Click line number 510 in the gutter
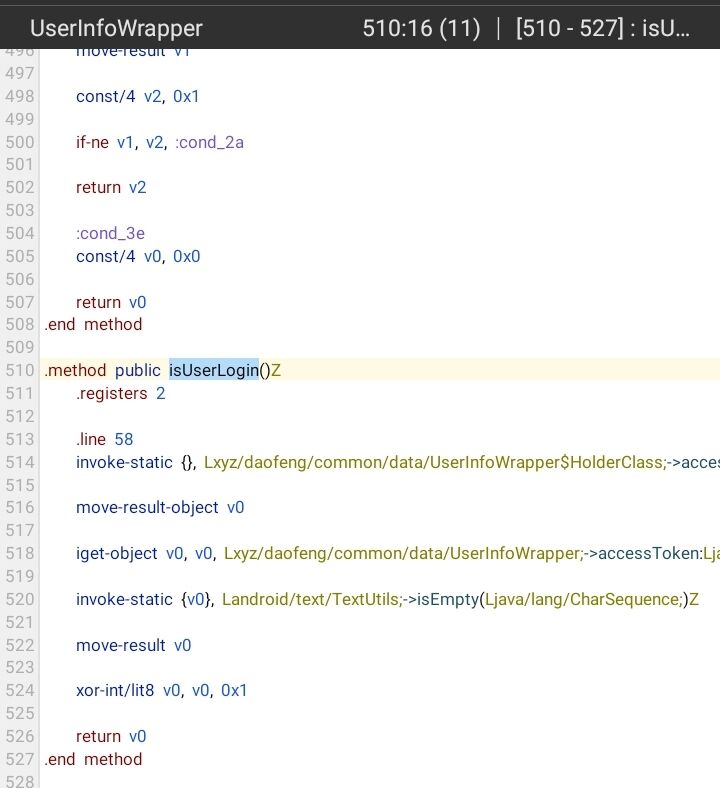Image resolution: width=720 pixels, height=788 pixels. click(x=20, y=370)
